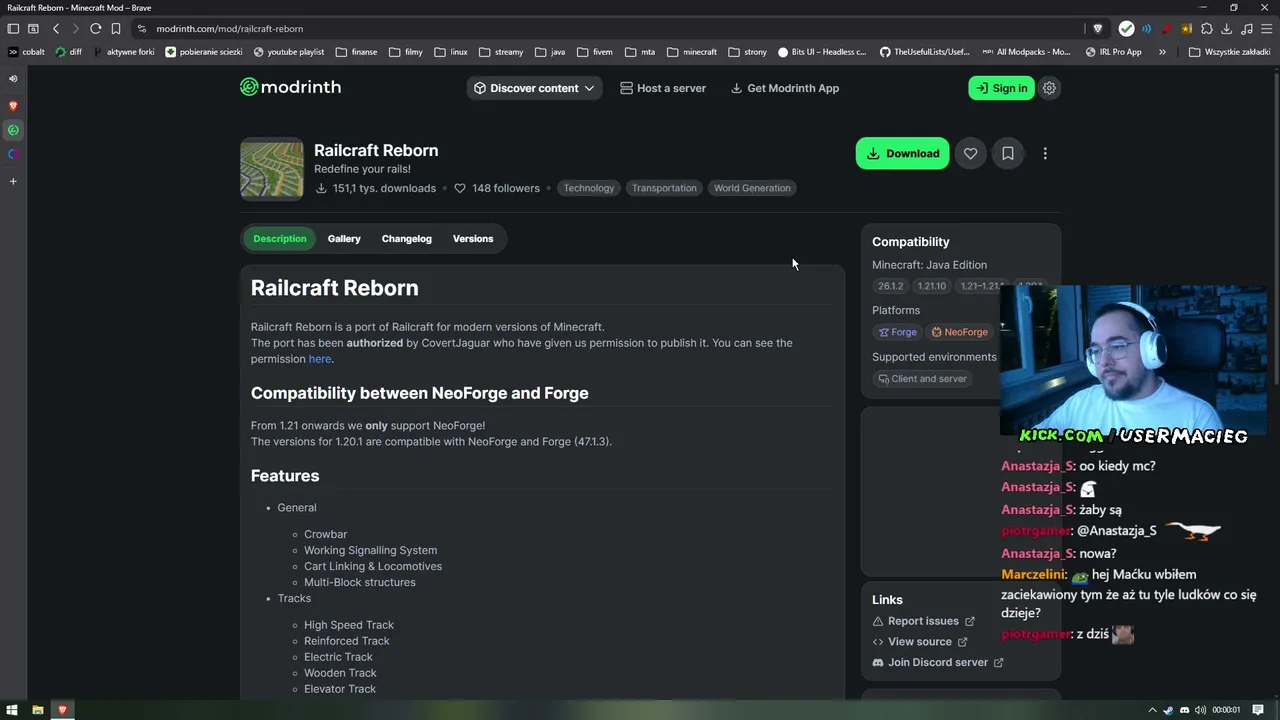The width and height of the screenshot is (1280, 720).
Task: Expand the strony bookmark folder
Action: click(748, 52)
